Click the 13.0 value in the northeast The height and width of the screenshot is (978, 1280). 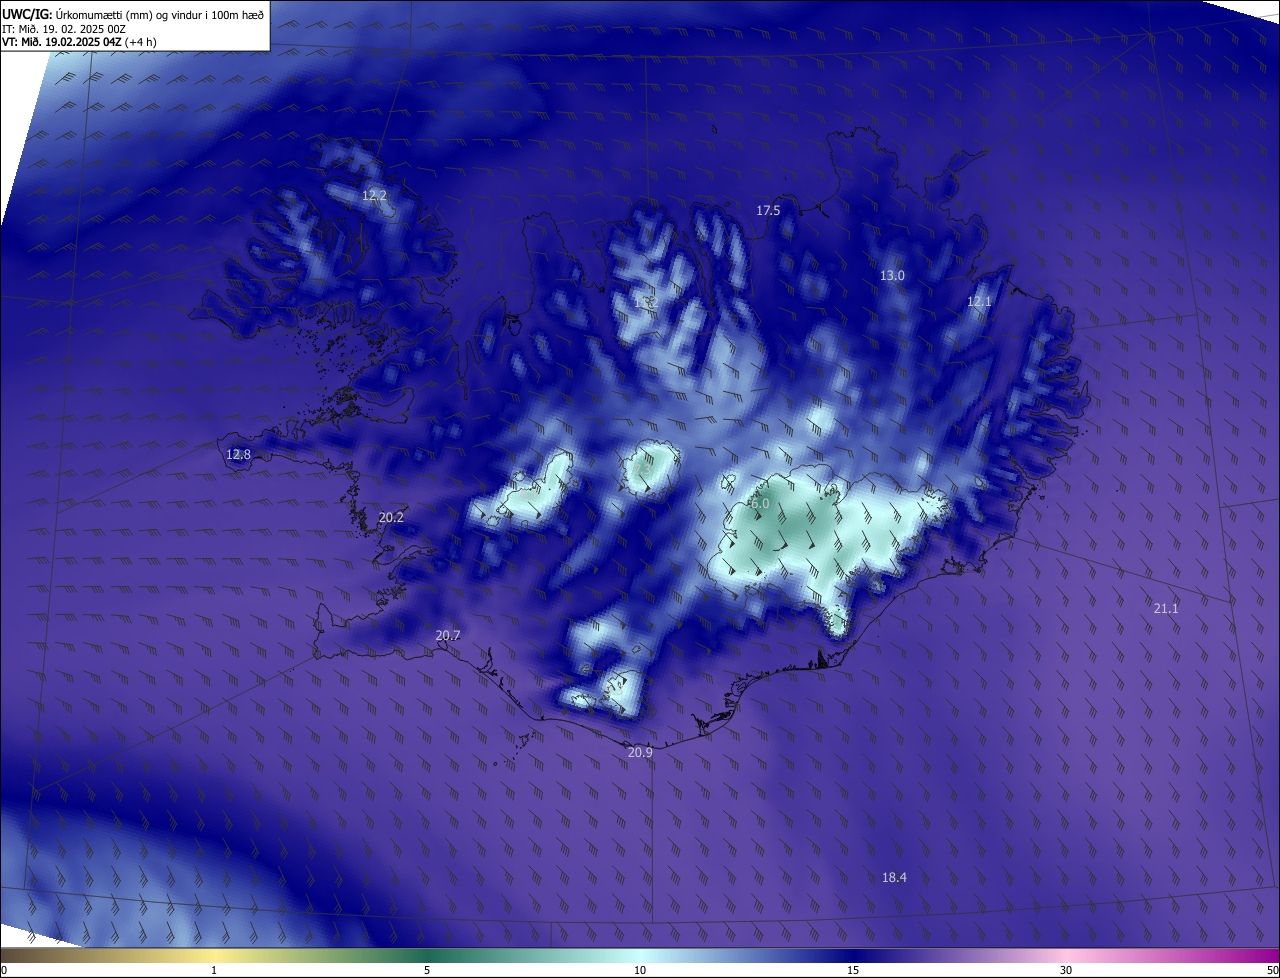892,275
